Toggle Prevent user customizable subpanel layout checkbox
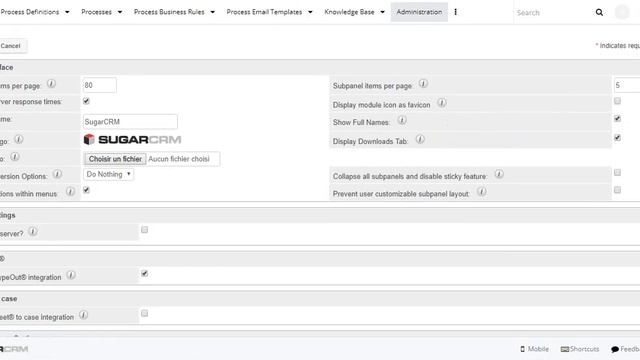 pos(618,190)
